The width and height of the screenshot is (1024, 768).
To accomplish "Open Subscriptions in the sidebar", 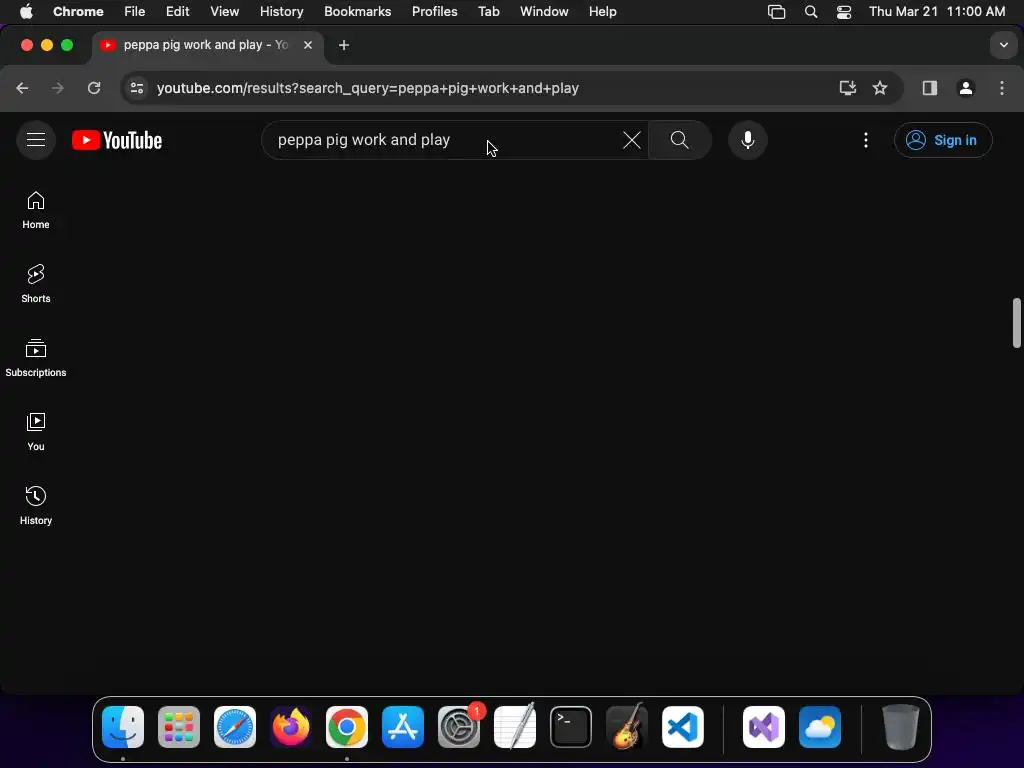I will point(36,358).
